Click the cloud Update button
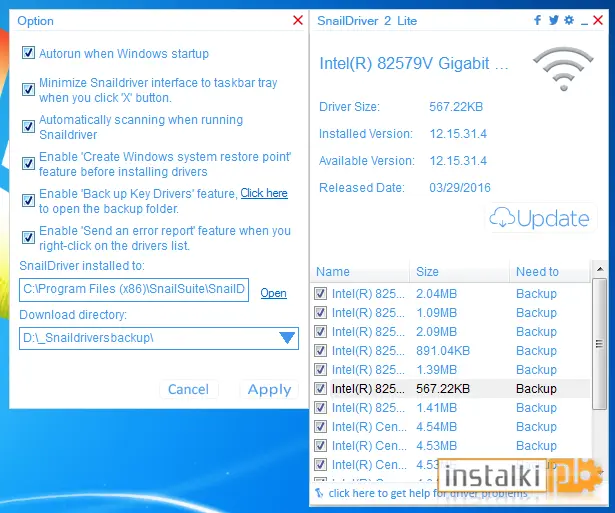615x513 pixels. (541, 218)
